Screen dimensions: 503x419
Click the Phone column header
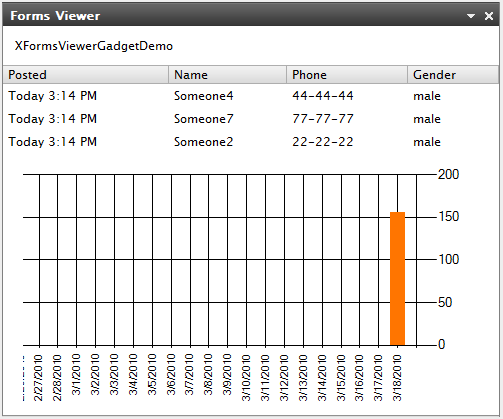(x=347, y=75)
